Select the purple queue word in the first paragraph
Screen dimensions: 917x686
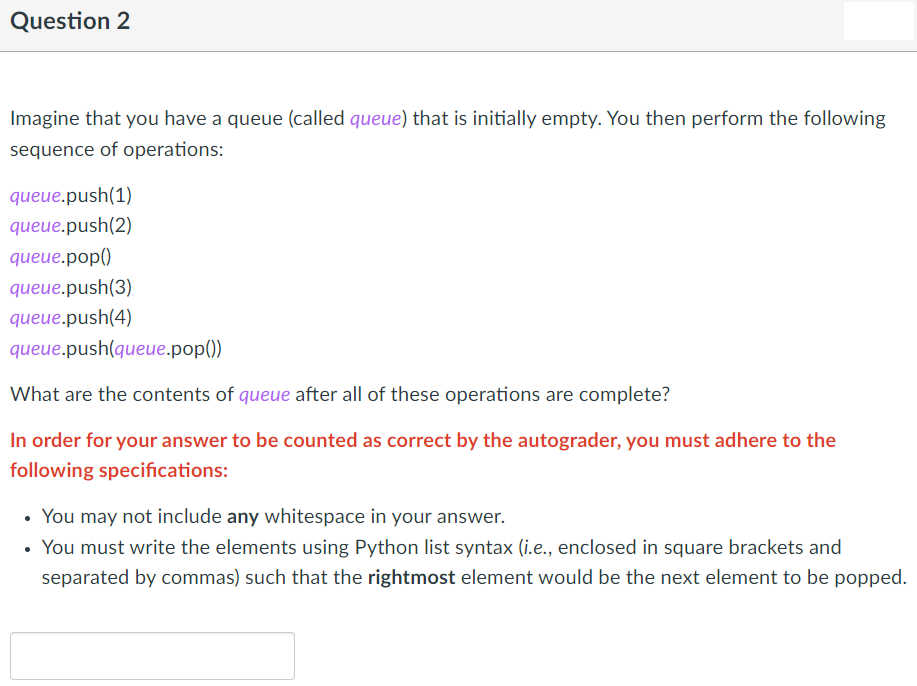coord(375,118)
